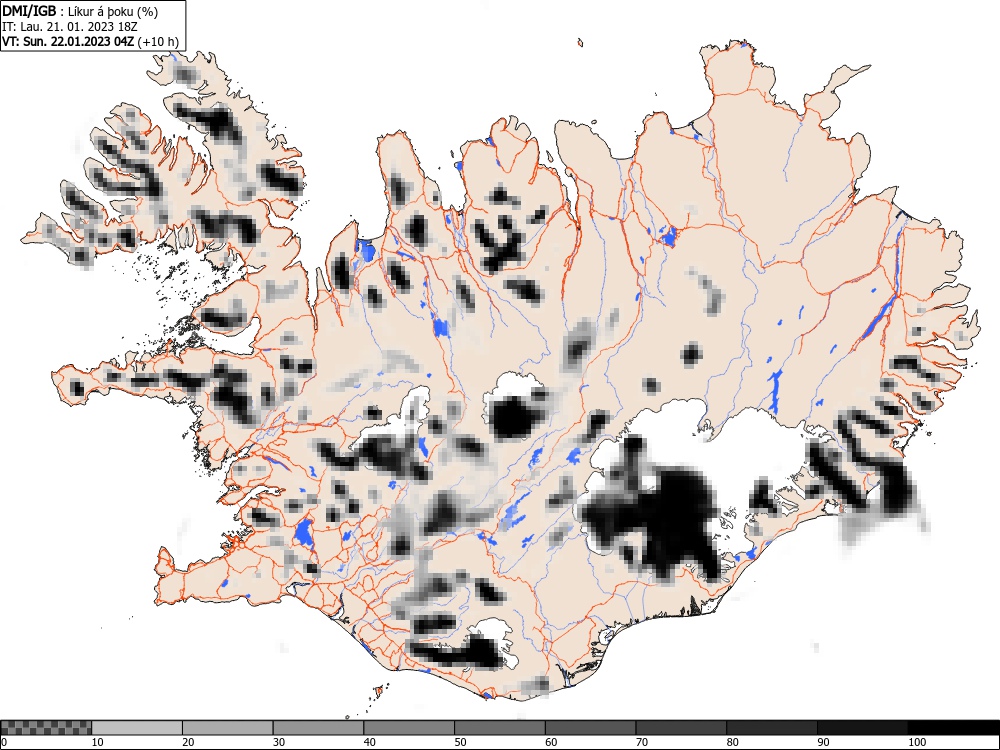Select the 90–100 legend swatch

click(x=862, y=728)
